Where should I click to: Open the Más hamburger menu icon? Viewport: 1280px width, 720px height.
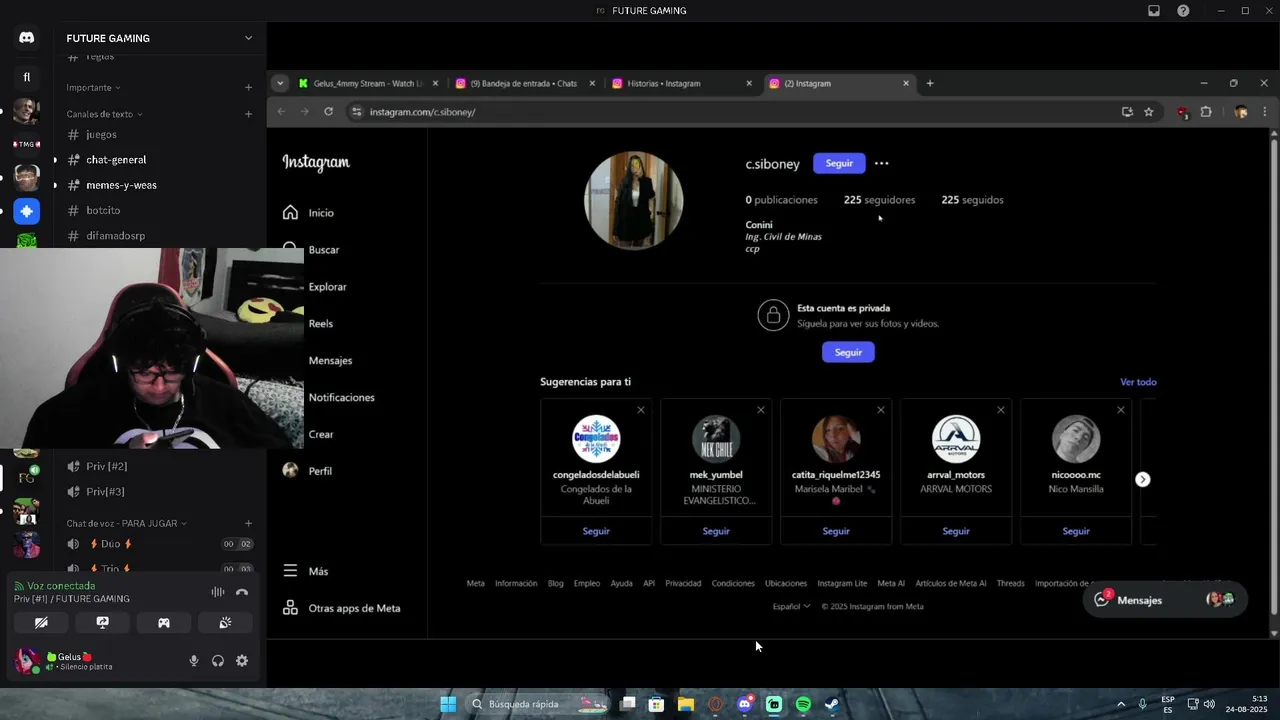290,570
